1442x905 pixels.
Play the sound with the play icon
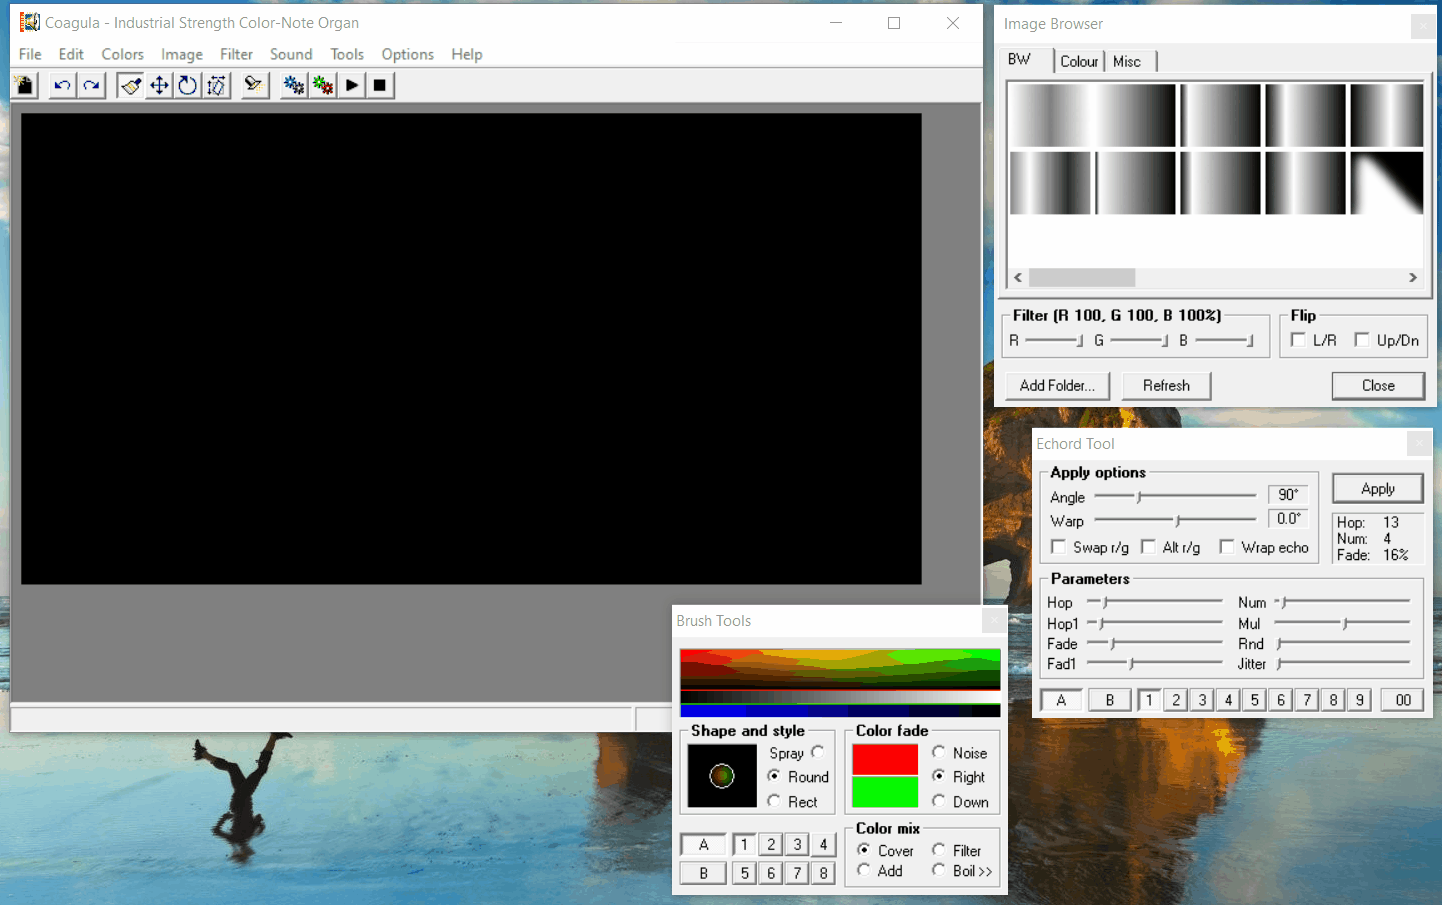(x=351, y=86)
